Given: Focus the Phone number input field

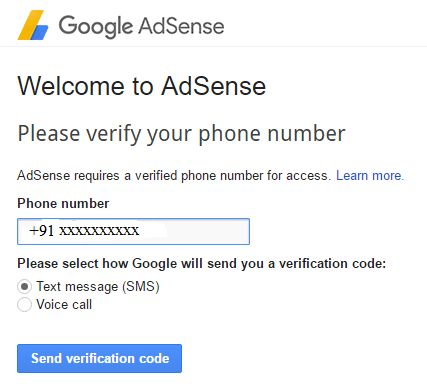Looking at the screenshot, I should (x=133, y=231).
